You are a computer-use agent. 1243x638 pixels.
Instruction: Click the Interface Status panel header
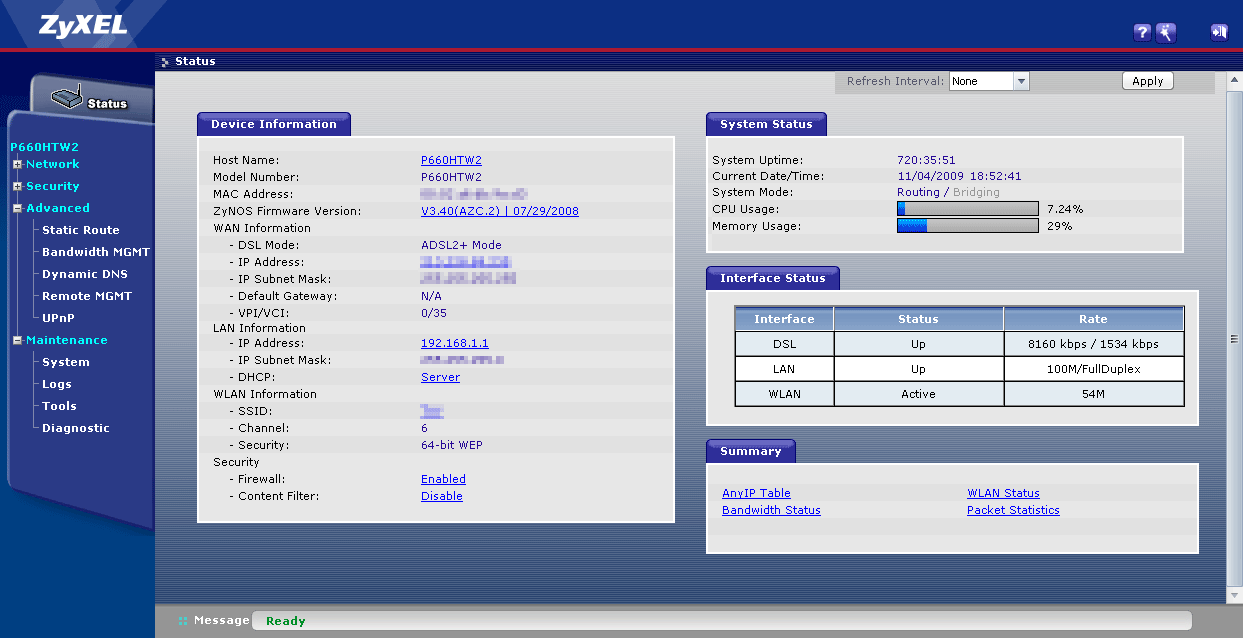773,278
